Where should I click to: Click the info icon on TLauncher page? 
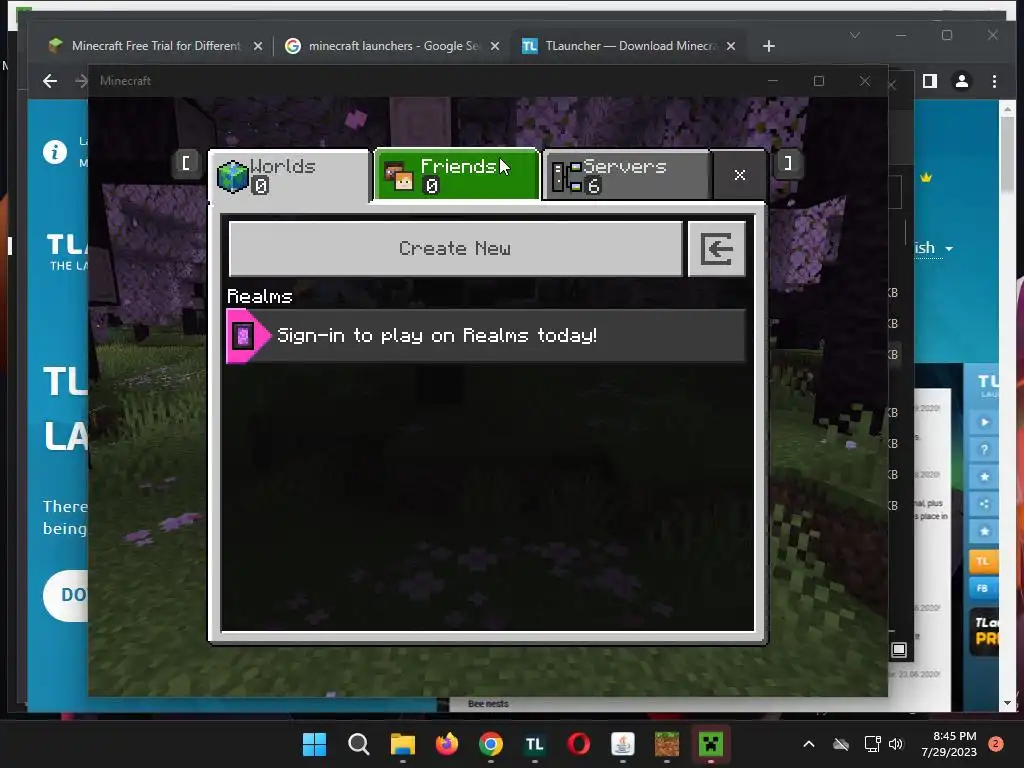coord(55,152)
